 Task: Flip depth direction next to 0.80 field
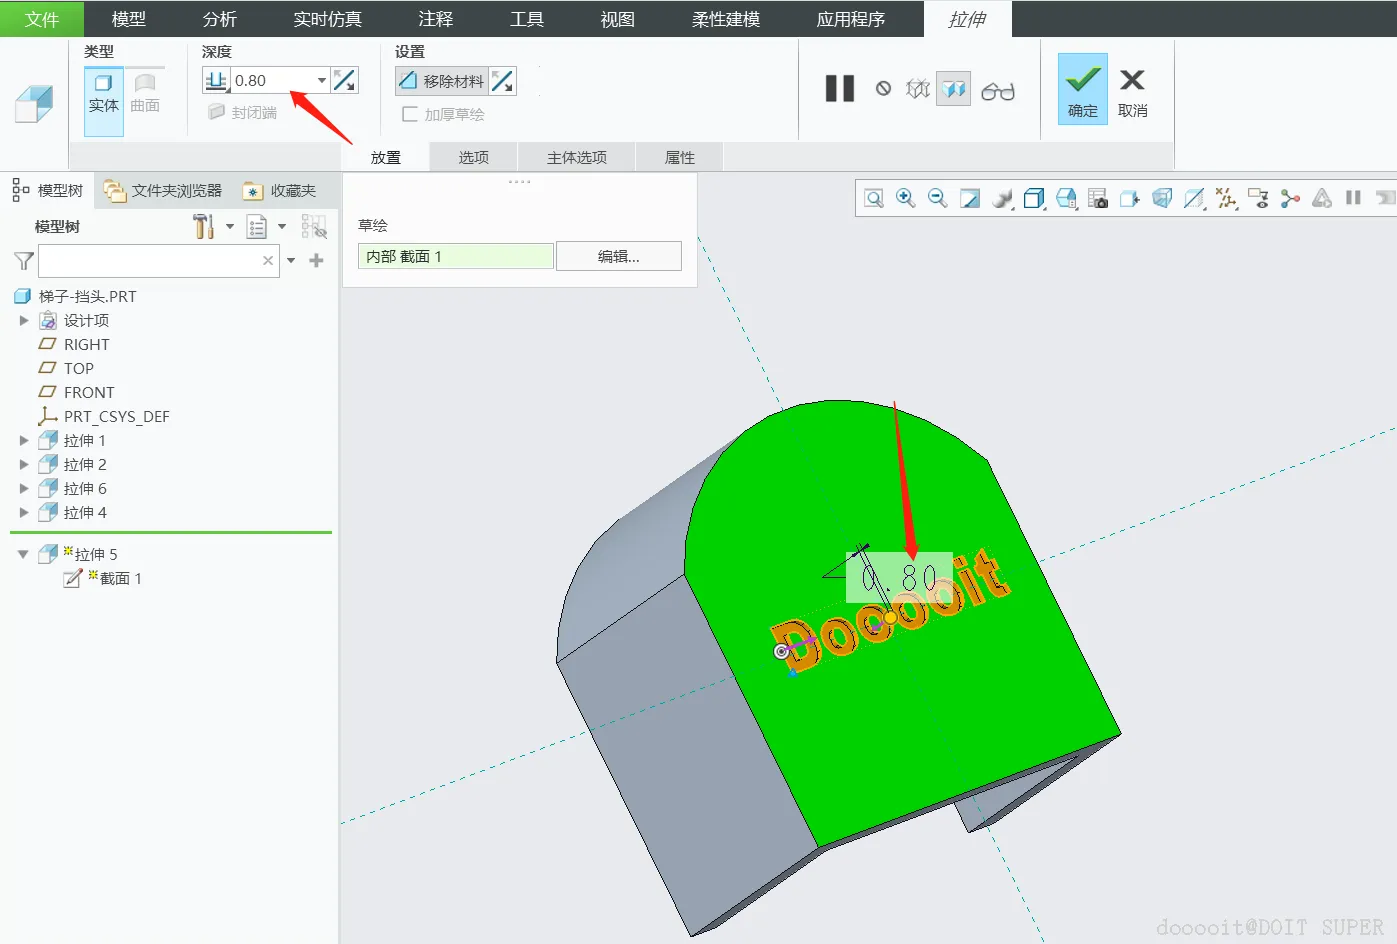(x=345, y=81)
